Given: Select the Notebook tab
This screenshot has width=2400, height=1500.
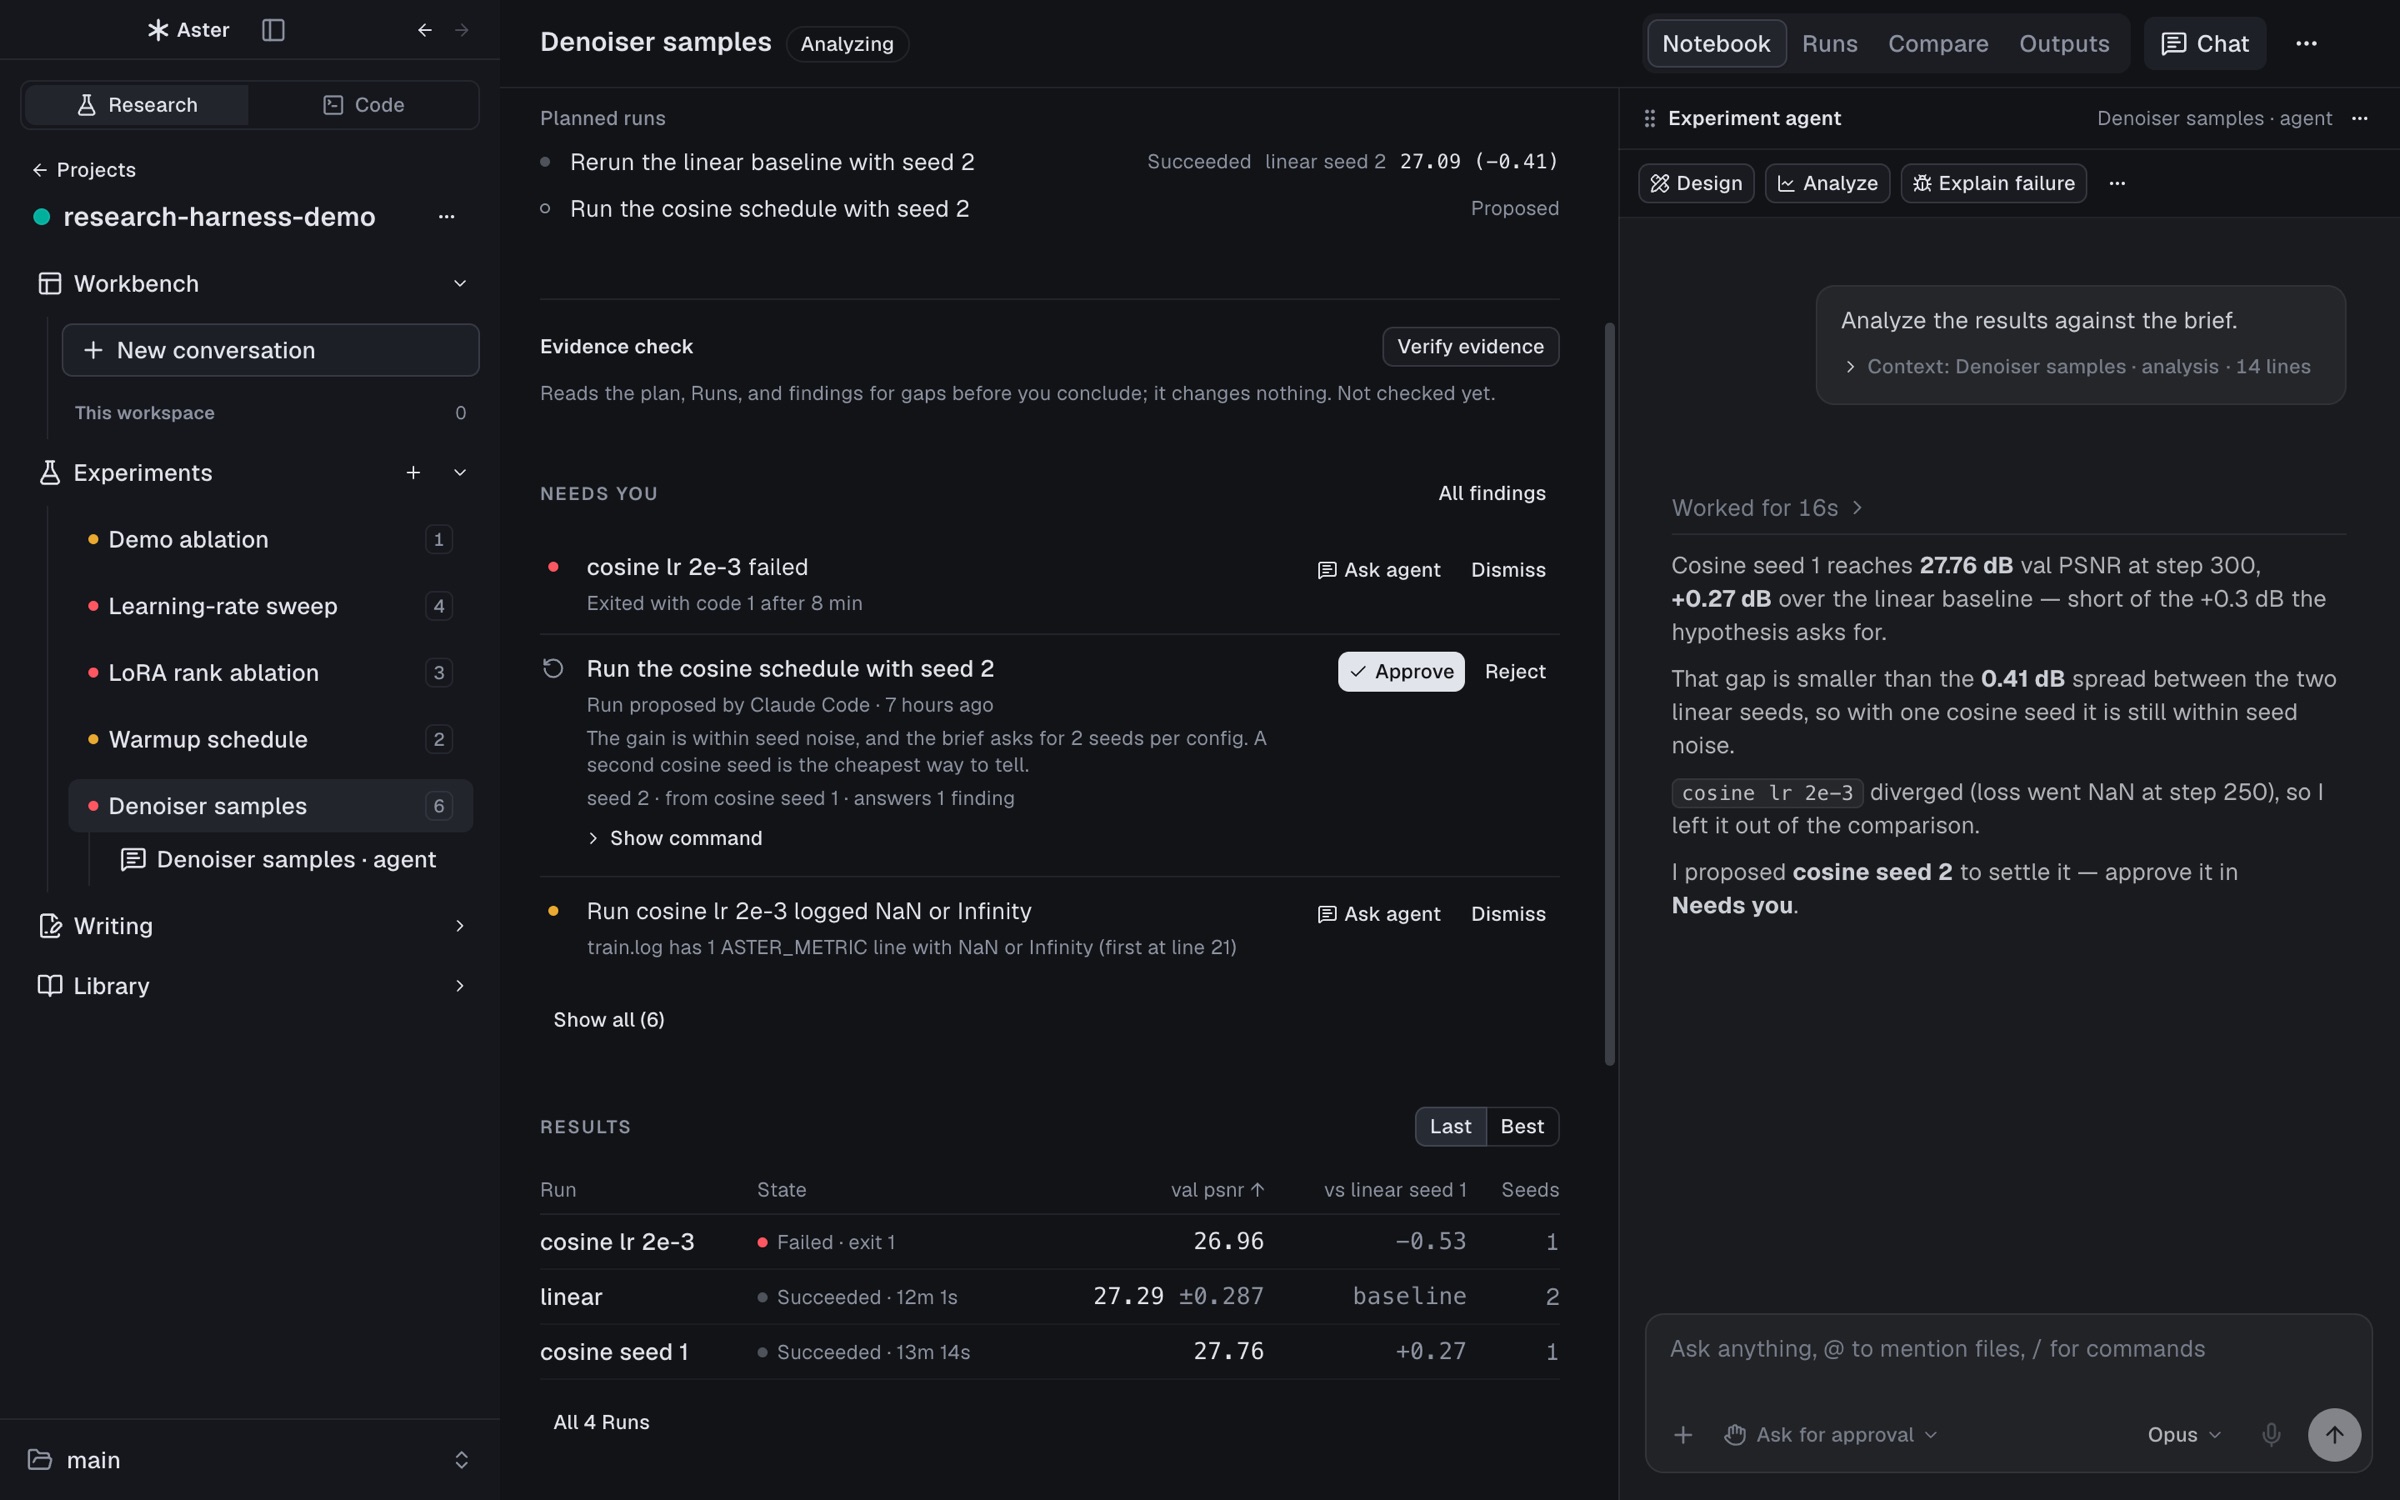Looking at the screenshot, I should point(1716,44).
